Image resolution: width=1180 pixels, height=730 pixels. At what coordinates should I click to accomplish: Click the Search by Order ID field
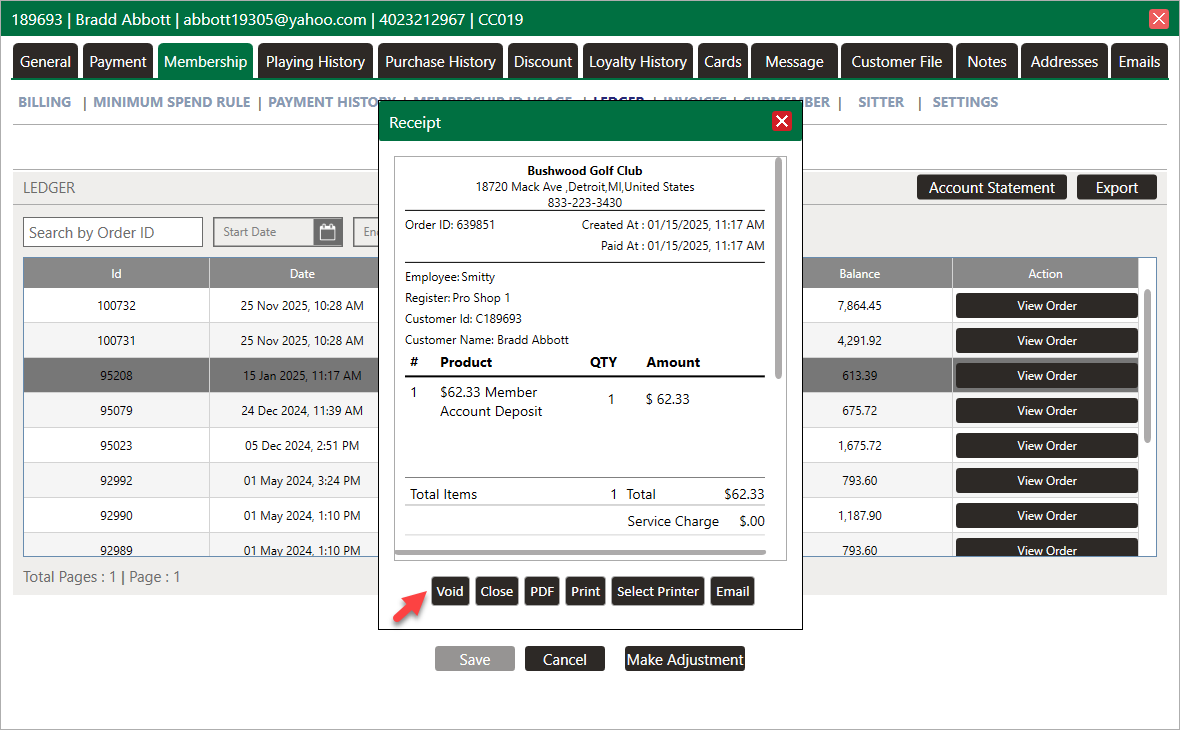tap(112, 232)
